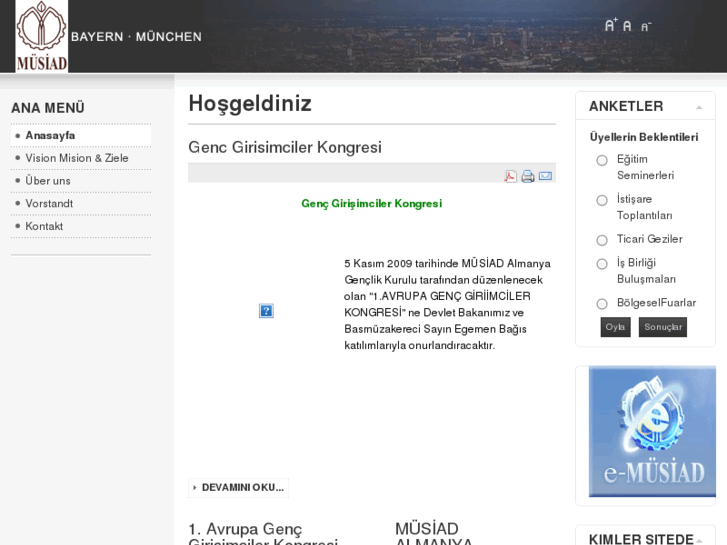Click green Genç Girişimciler Kongresi heading link
Image resolution: width=727 pixels, height=545 pixels.
[x=371, y=204]
